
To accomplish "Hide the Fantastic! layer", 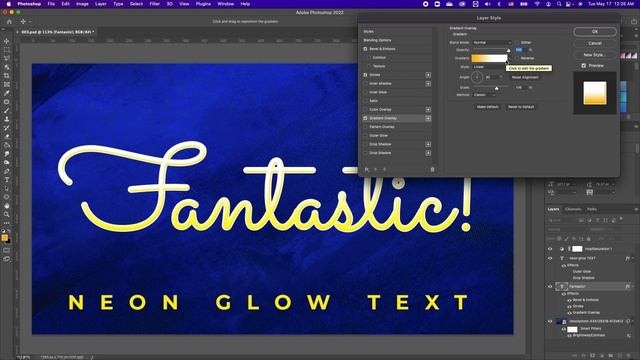I will coord(550,287).
